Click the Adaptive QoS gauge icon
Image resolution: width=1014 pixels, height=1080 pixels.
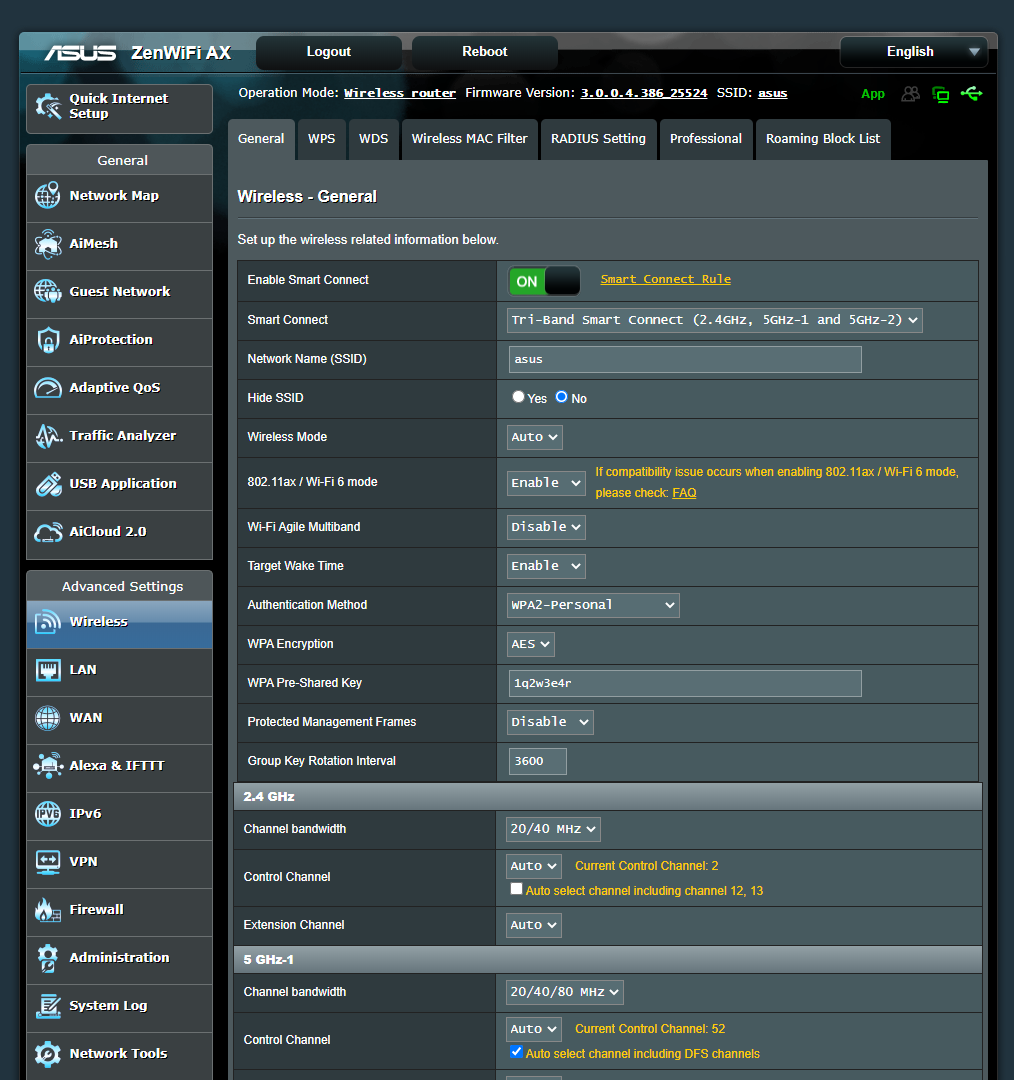pos(48,388)
